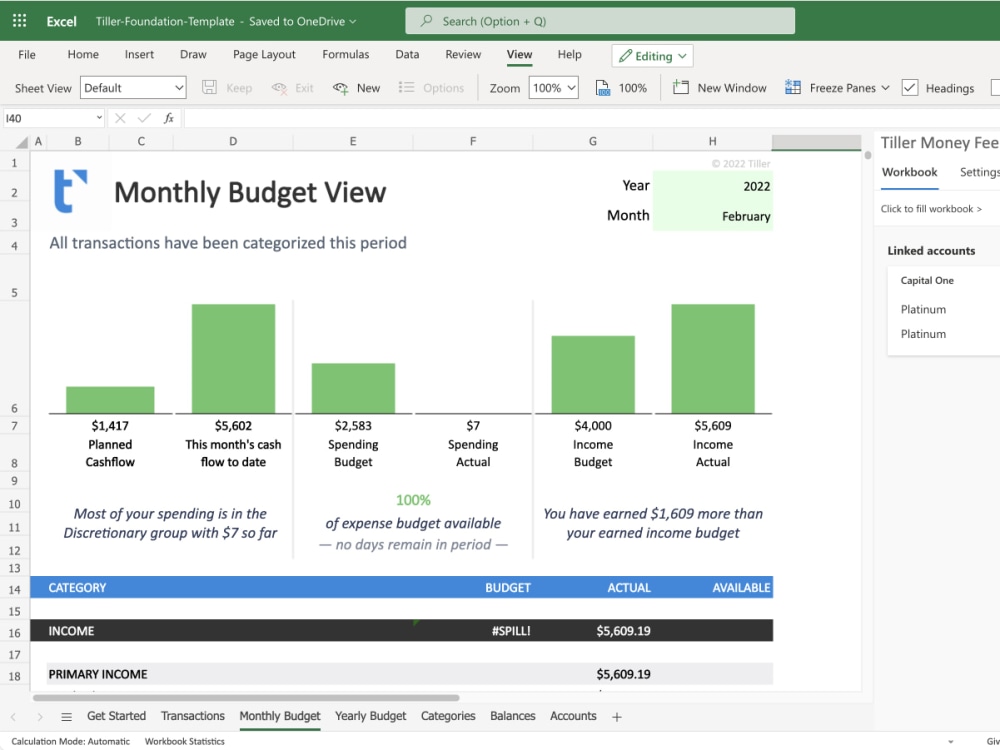Open the Page Layout ribbon tab
This screenshot has height=750, width=1000.
click(x=264, y=55)
